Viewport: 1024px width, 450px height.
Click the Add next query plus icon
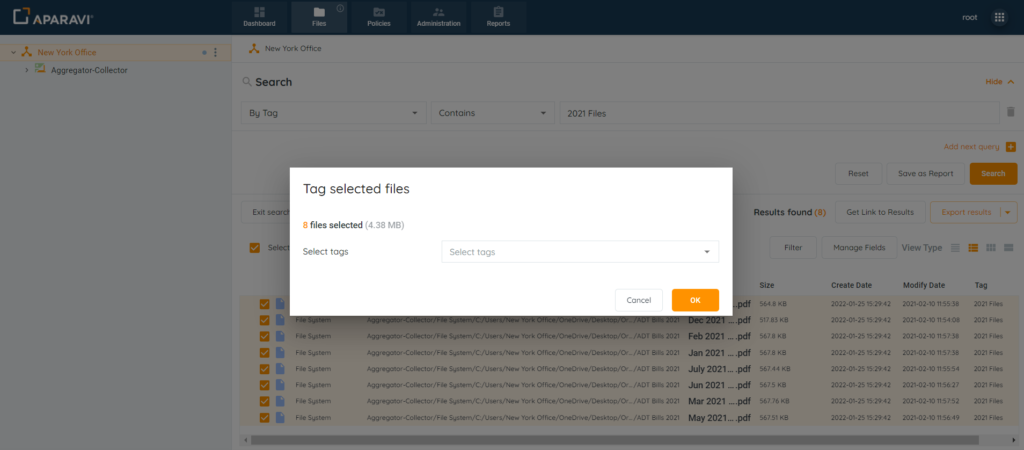[1011, 147]
